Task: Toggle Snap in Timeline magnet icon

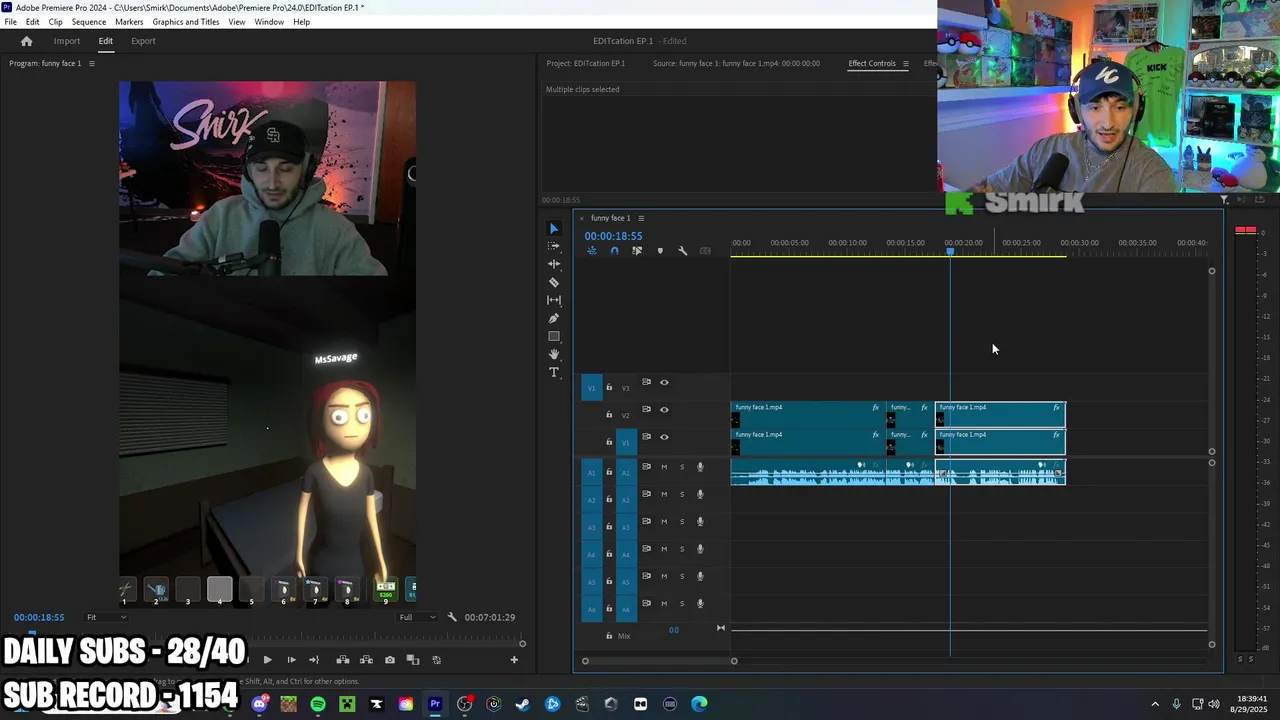Action: click(x=614, y=251)
